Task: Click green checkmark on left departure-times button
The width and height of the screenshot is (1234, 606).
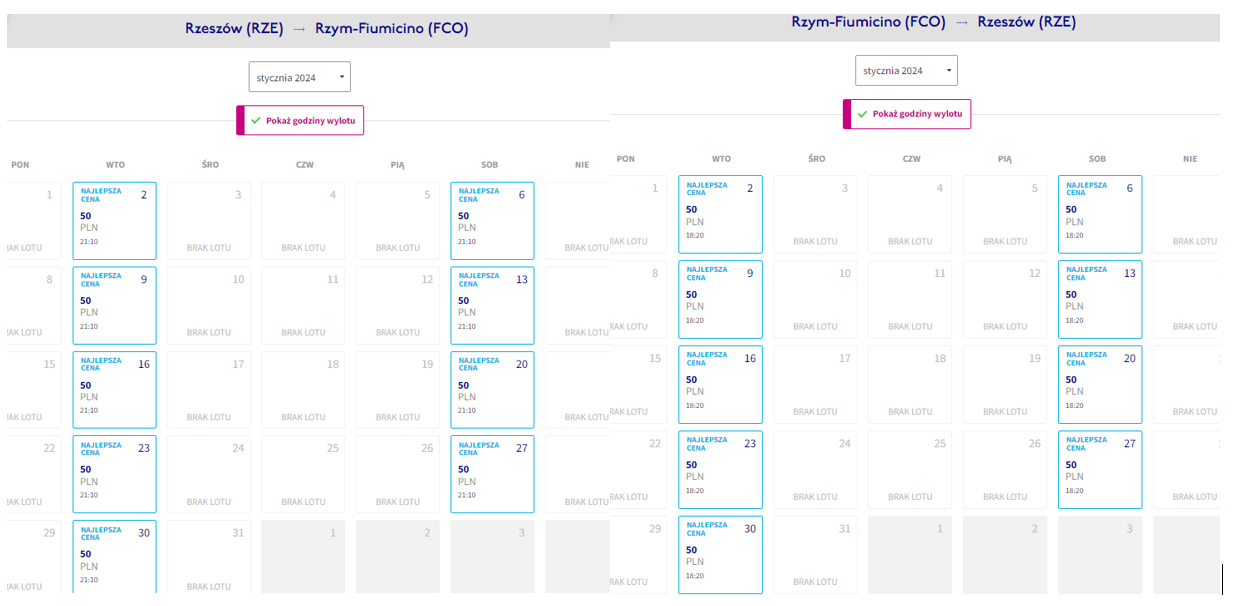Action: coord(256,120)
